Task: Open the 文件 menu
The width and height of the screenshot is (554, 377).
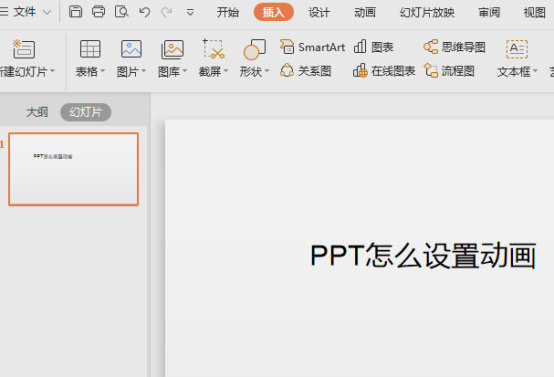Action: click(x=24, y=12)
